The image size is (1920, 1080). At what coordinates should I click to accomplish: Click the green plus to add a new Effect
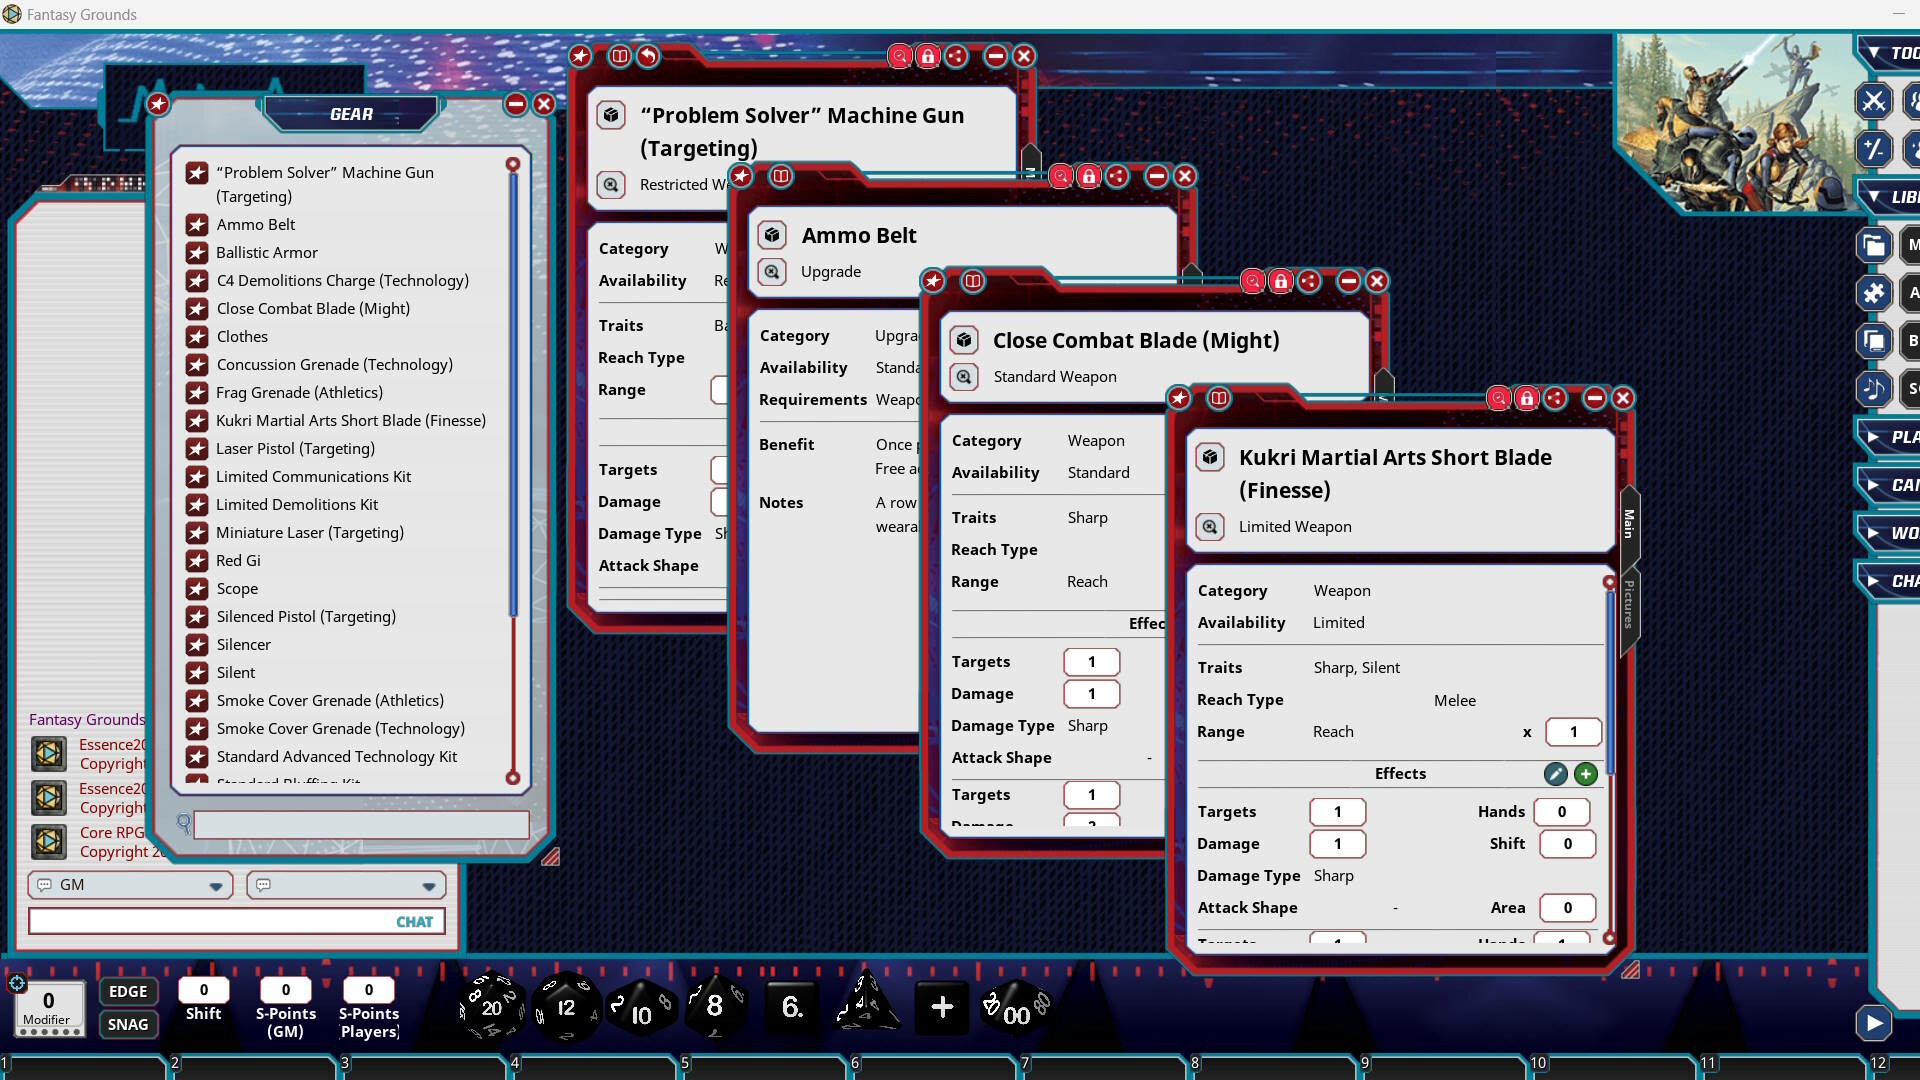[x=1587, y=773]
